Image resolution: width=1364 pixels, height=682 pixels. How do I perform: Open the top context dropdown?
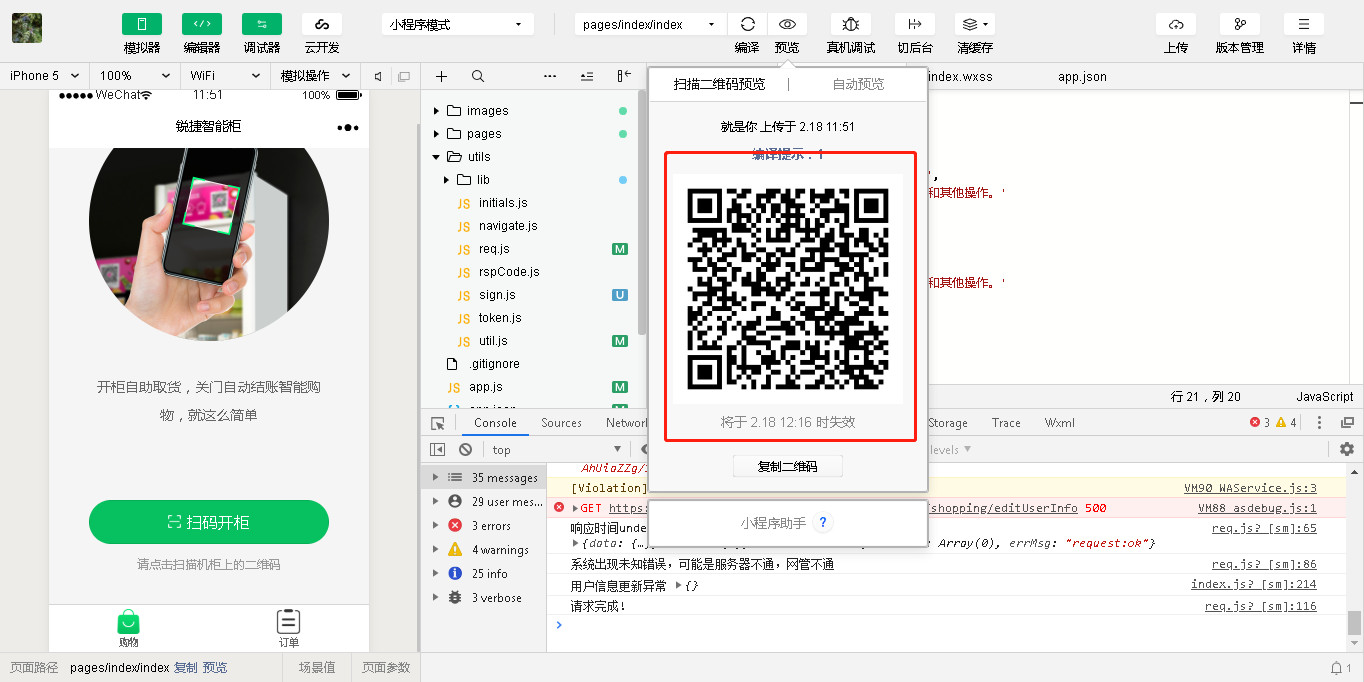click(557, 450)
